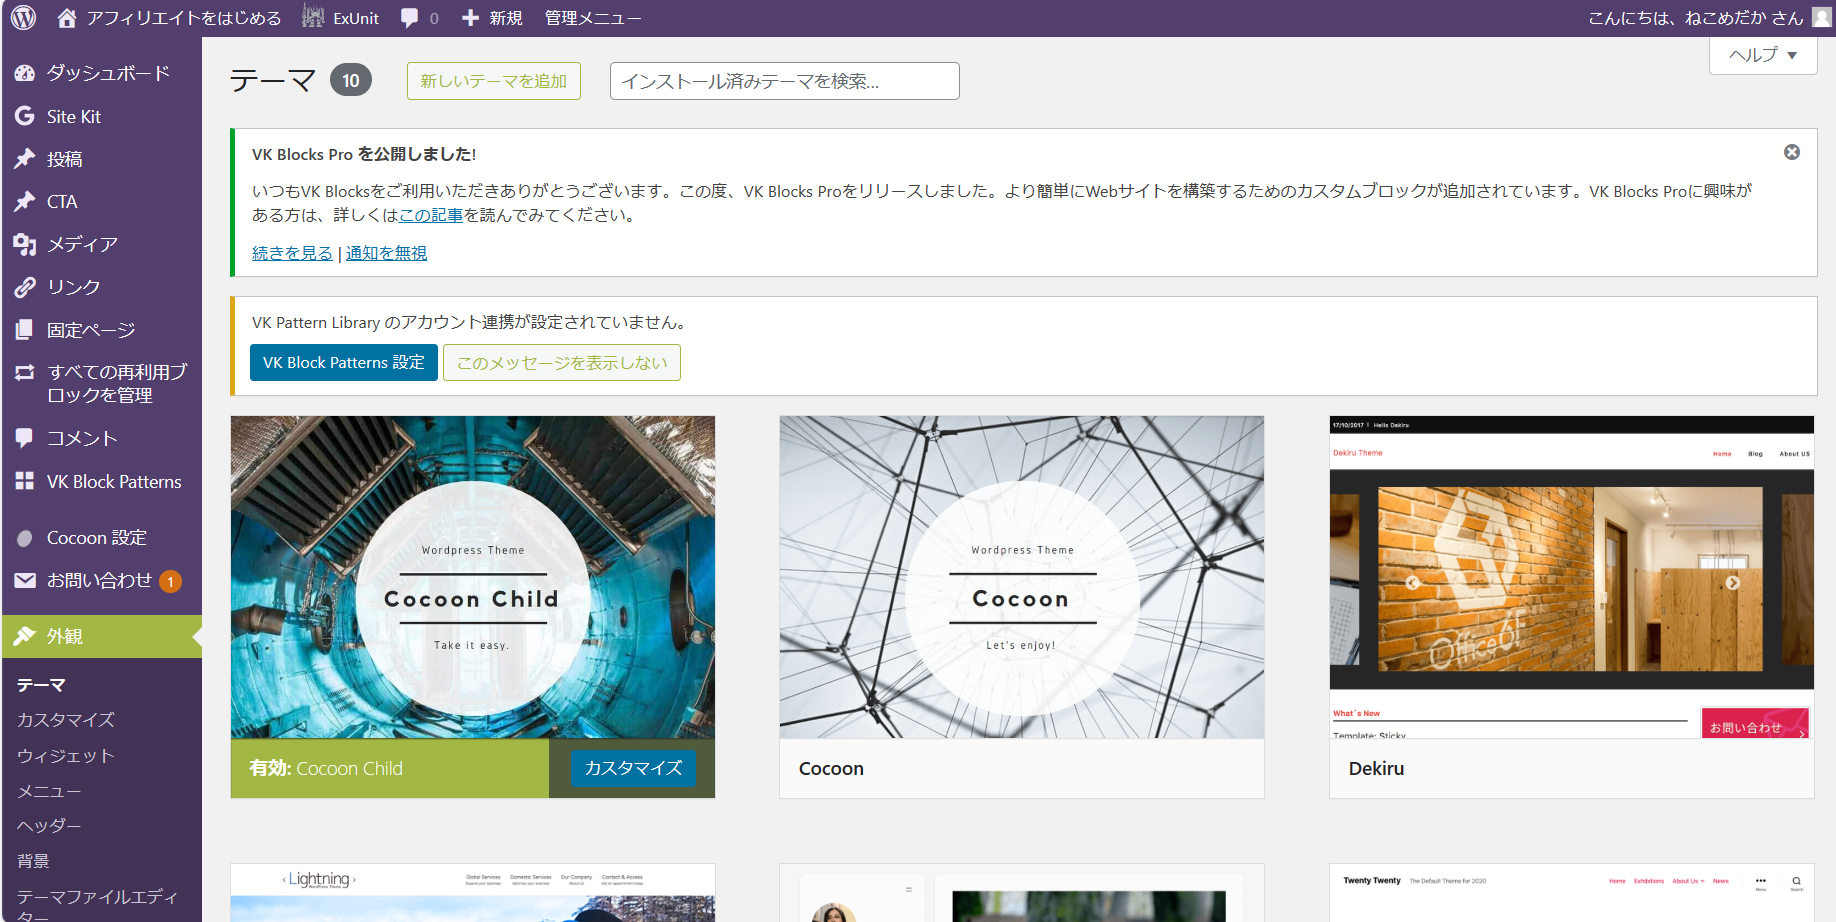Open Cocoon 設定 in the sidebar
The width and height of the screenshot is (1836, 922).
point(96,538)
